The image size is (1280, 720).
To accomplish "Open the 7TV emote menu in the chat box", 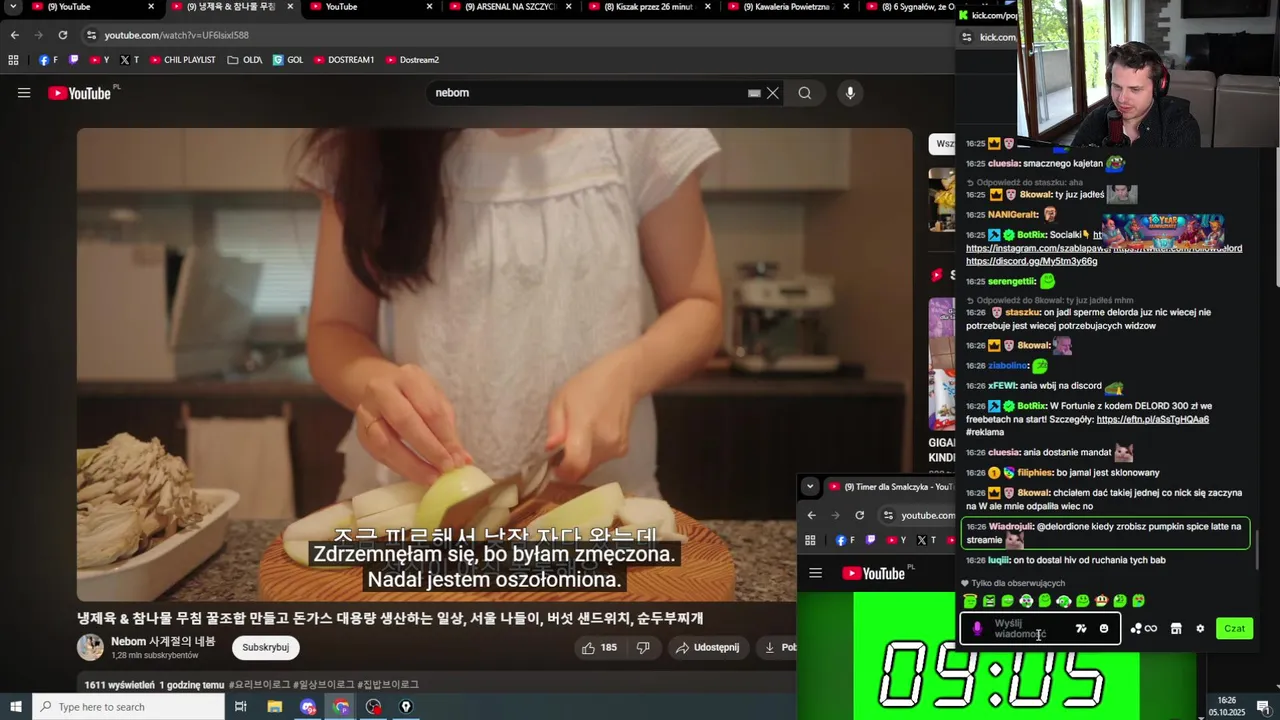I will 1081,629.
